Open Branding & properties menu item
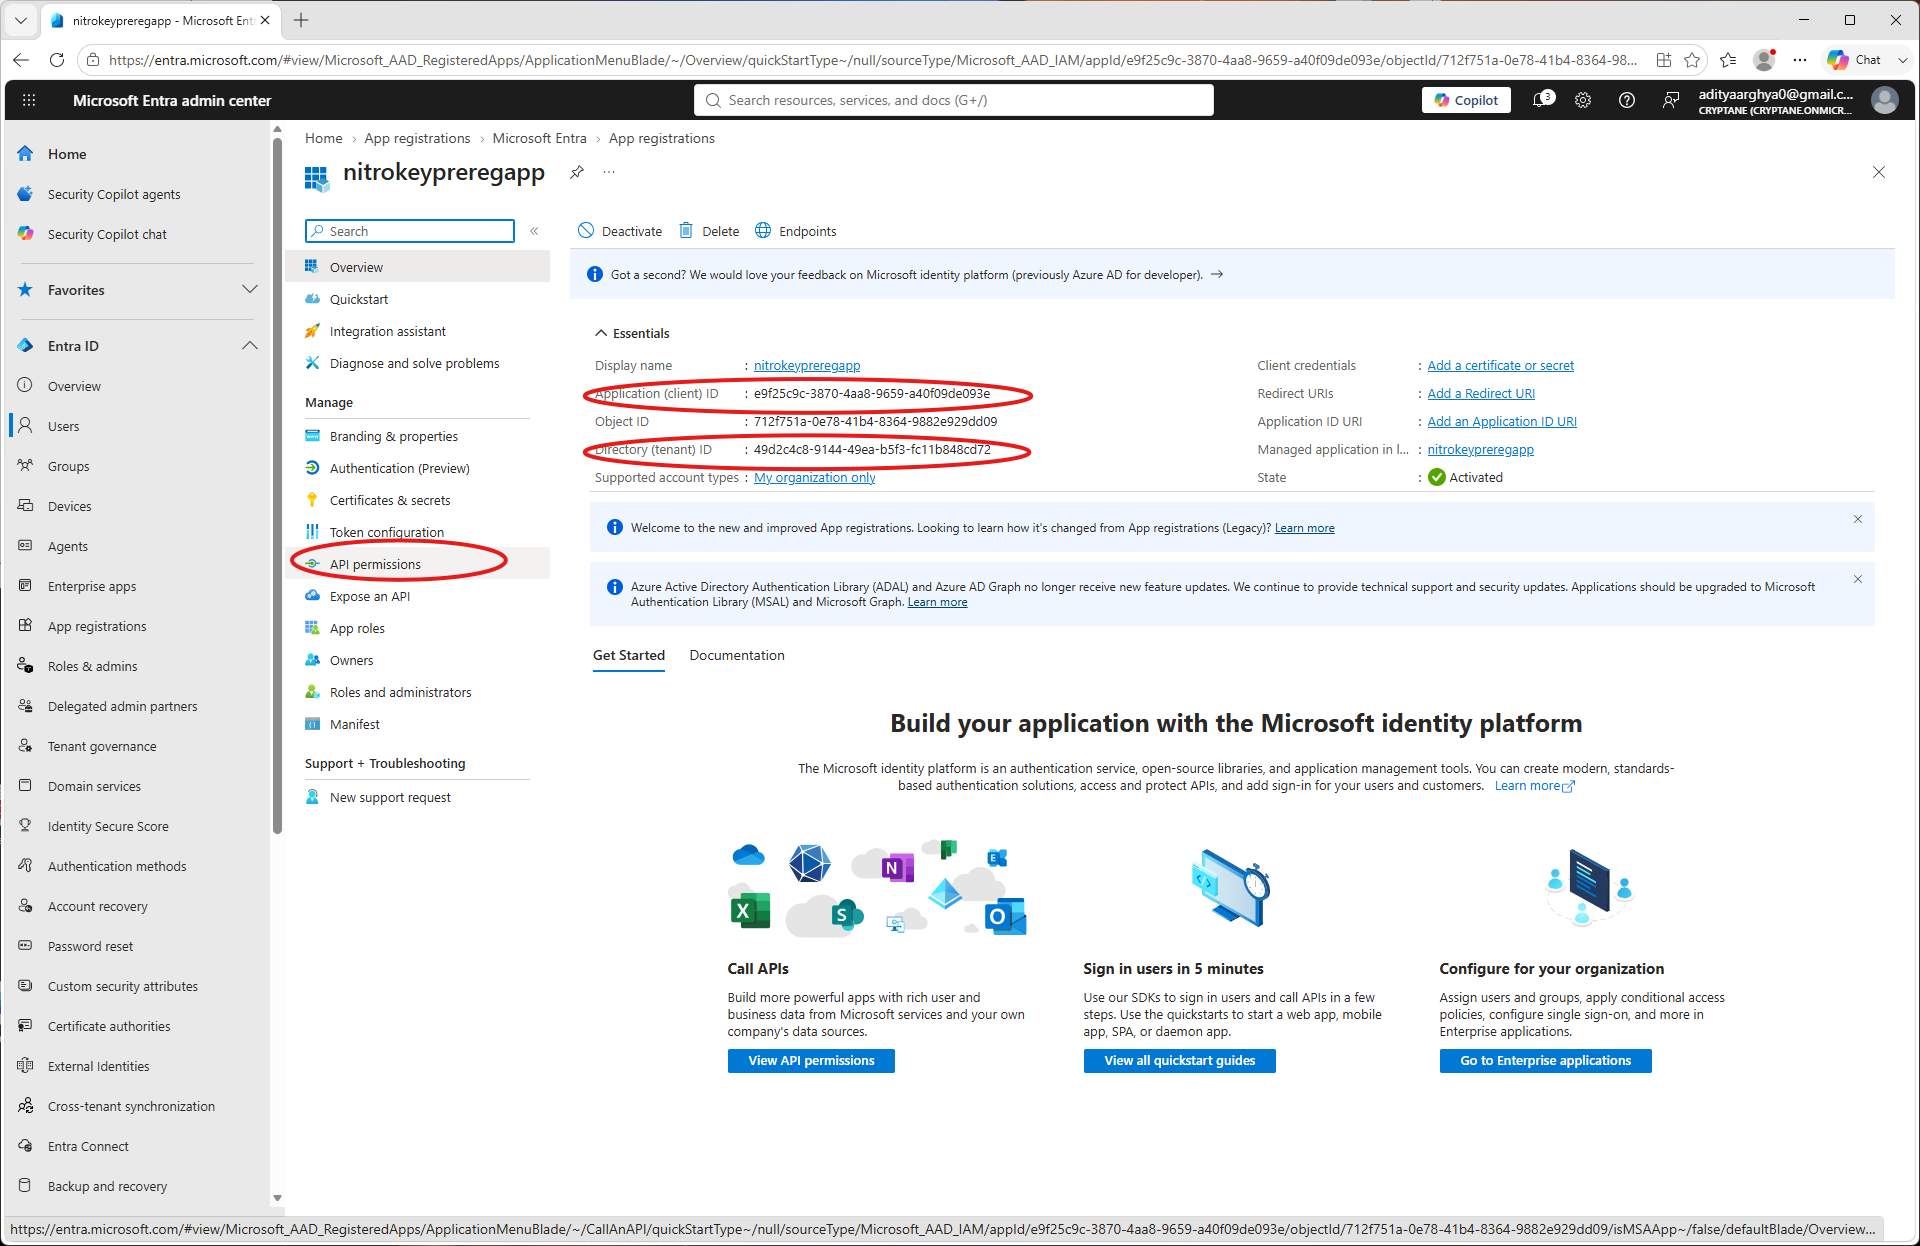This screenshot has width=1920, height=1246. click(x=394, y=436)
